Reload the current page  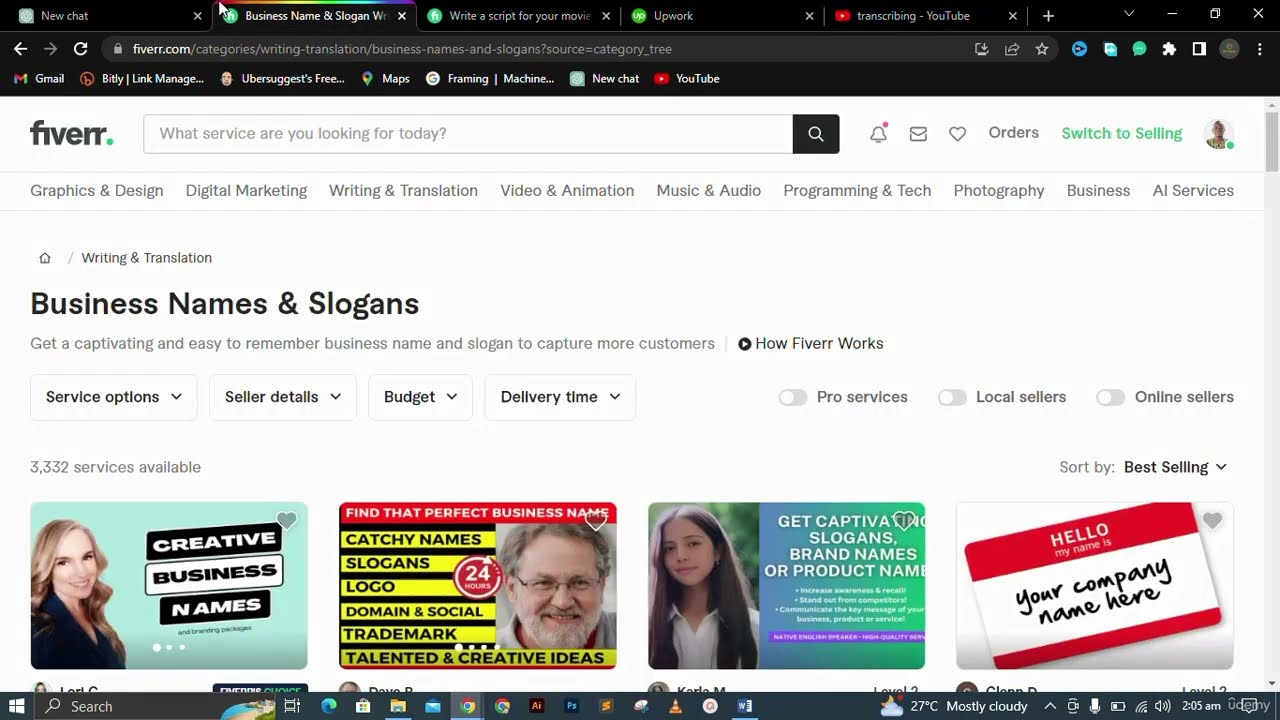tap(81, 49)
